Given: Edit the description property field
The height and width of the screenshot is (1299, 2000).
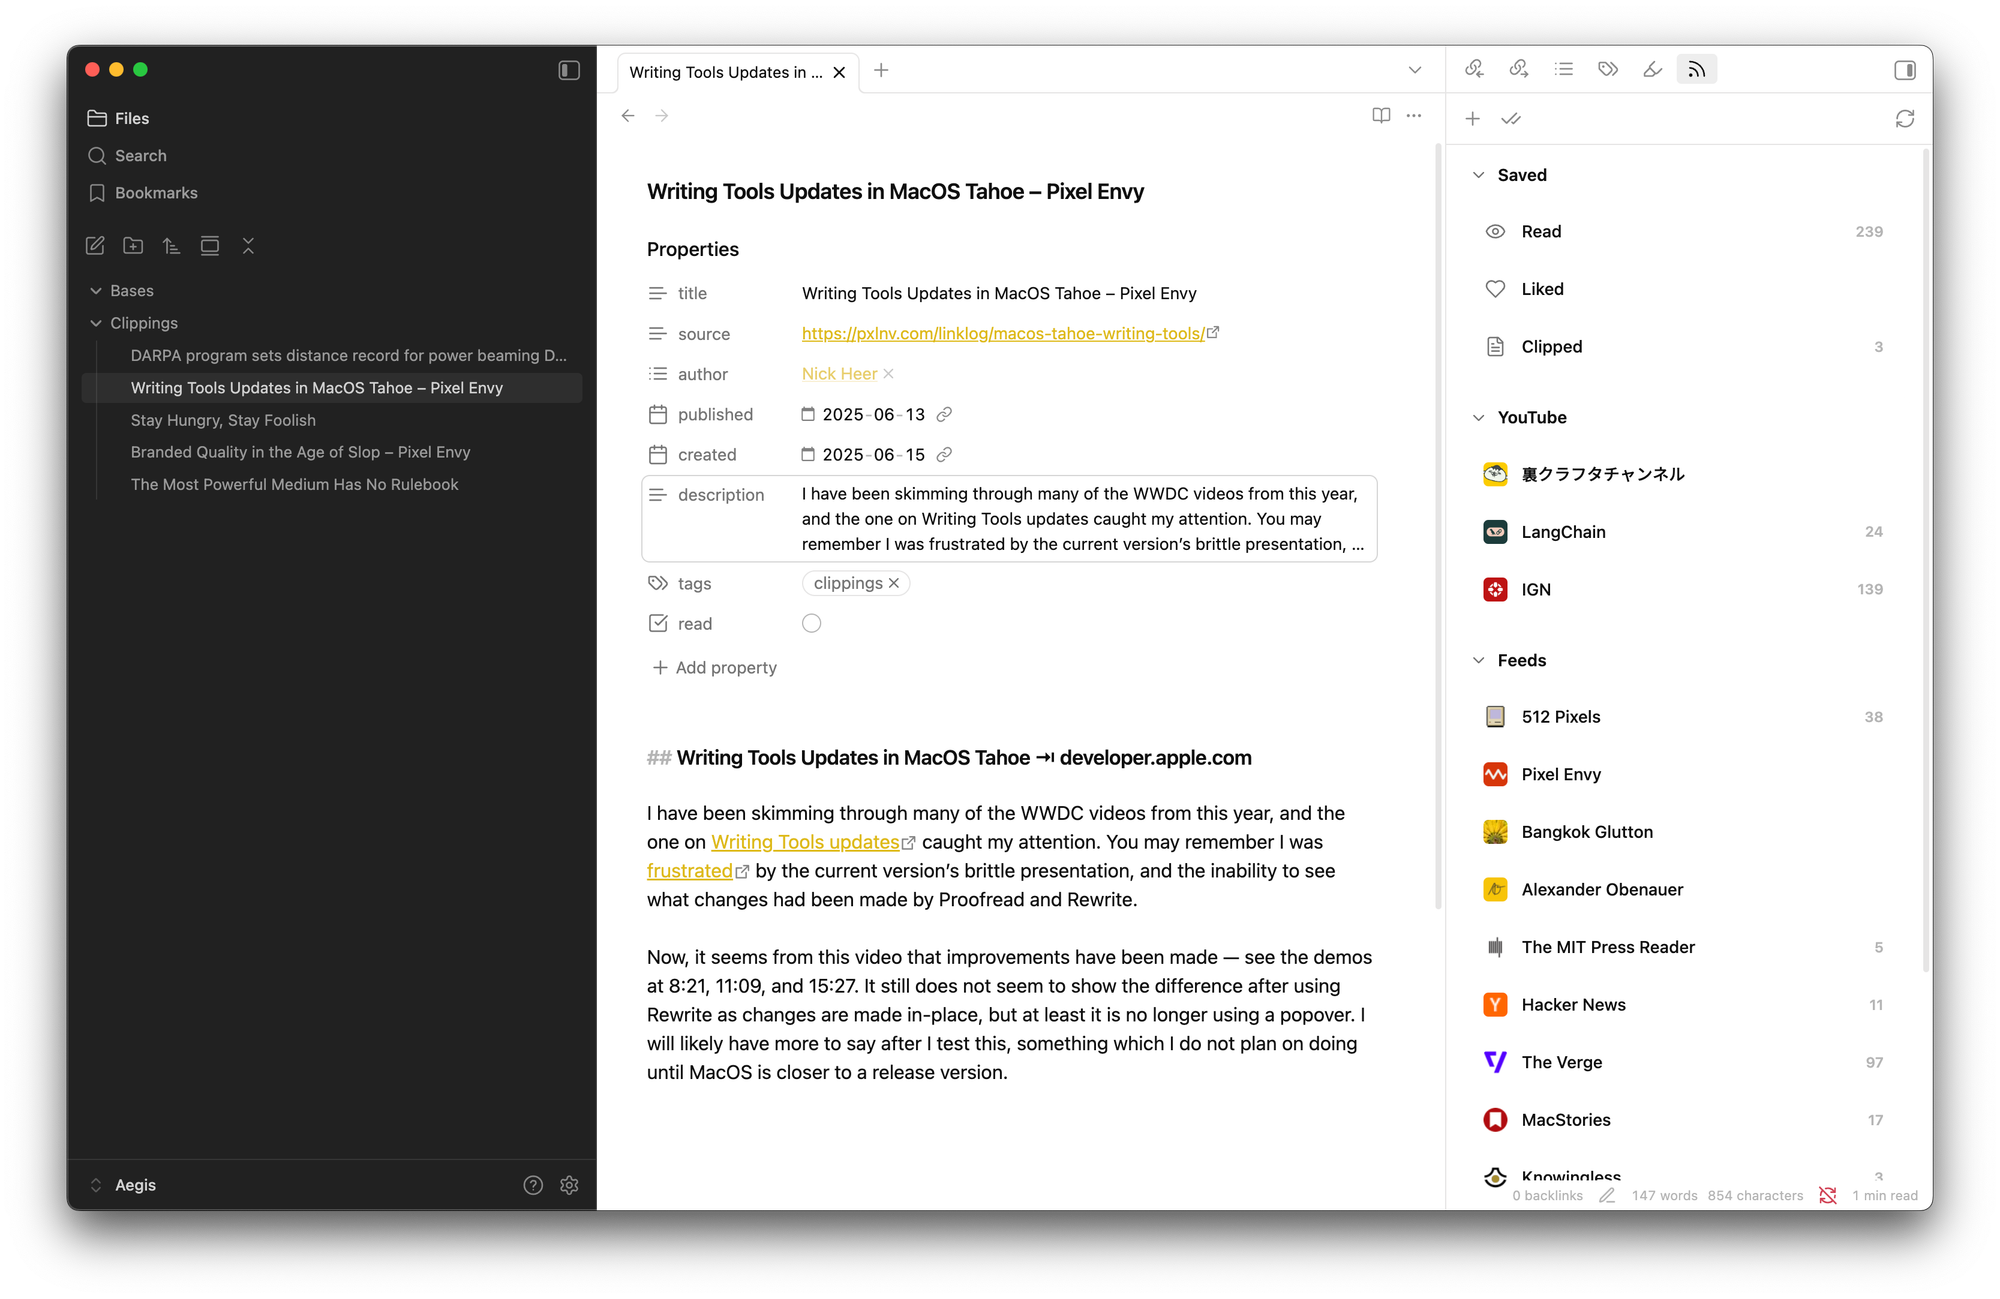Looking at the screenshot, I should coord(1083,519).
